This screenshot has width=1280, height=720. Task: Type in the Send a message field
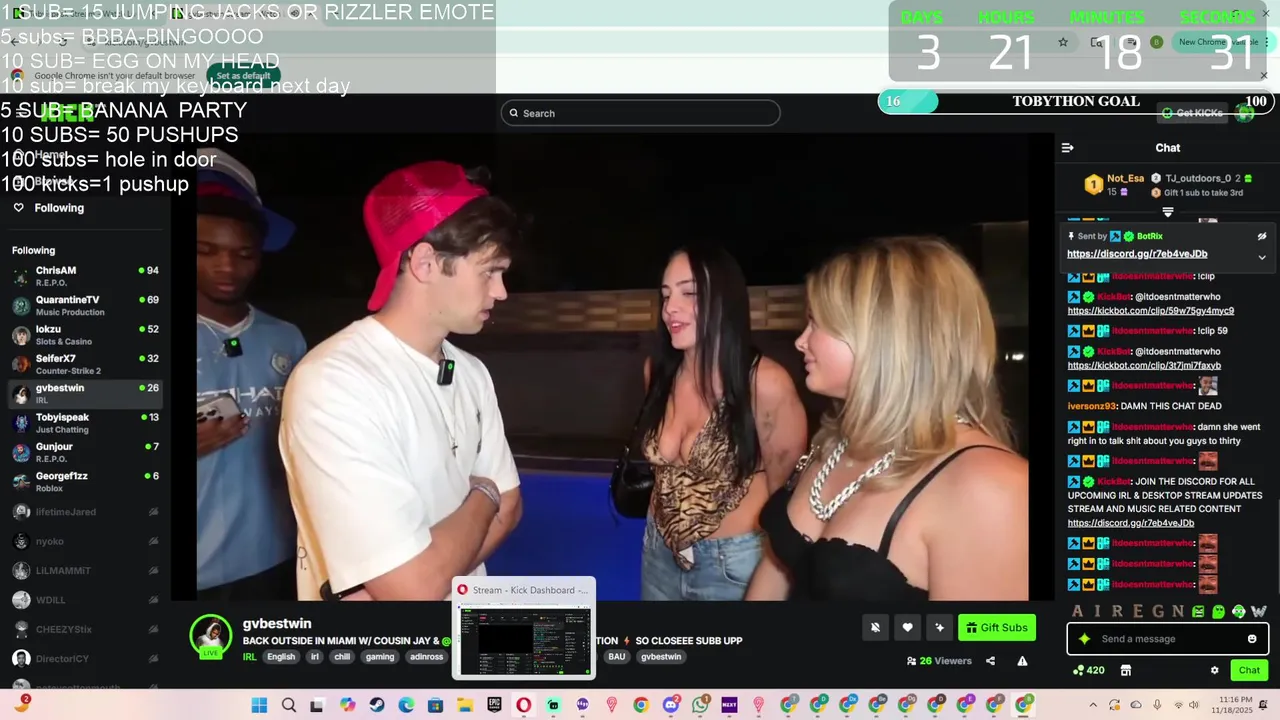tap(1168, 639)
